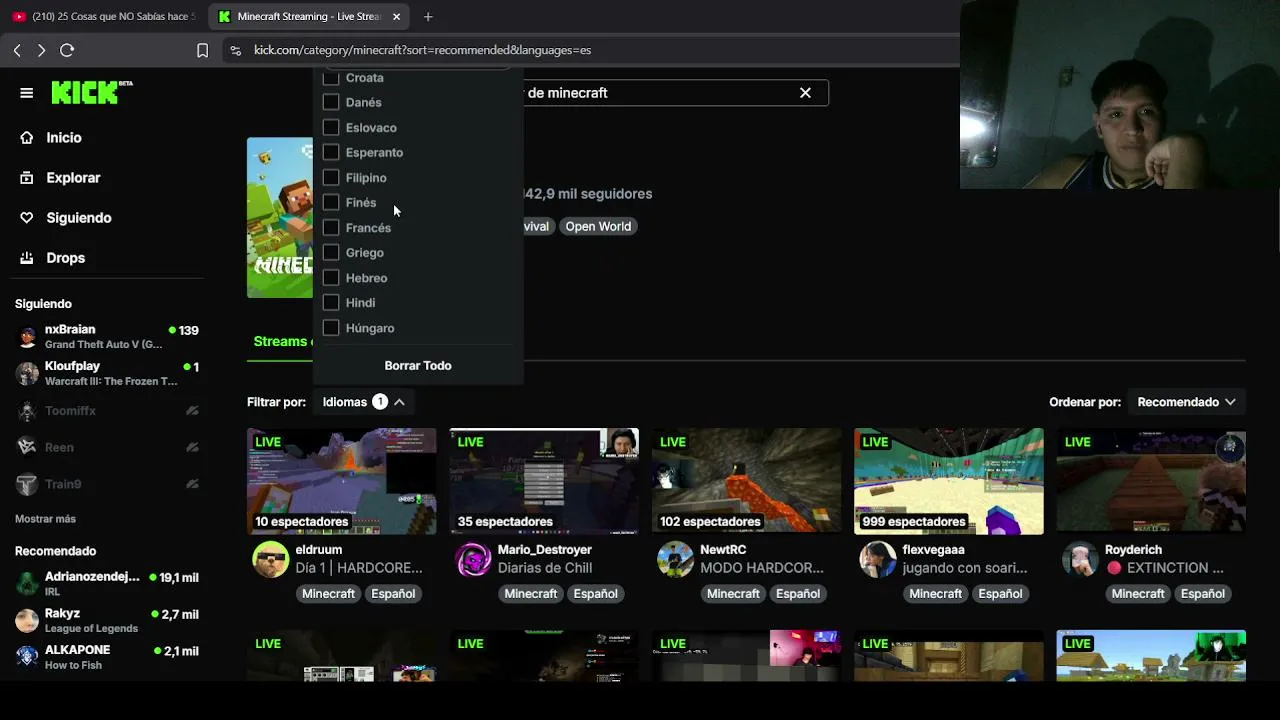Close the Minecraft Streaming tab

coord(396,16)
